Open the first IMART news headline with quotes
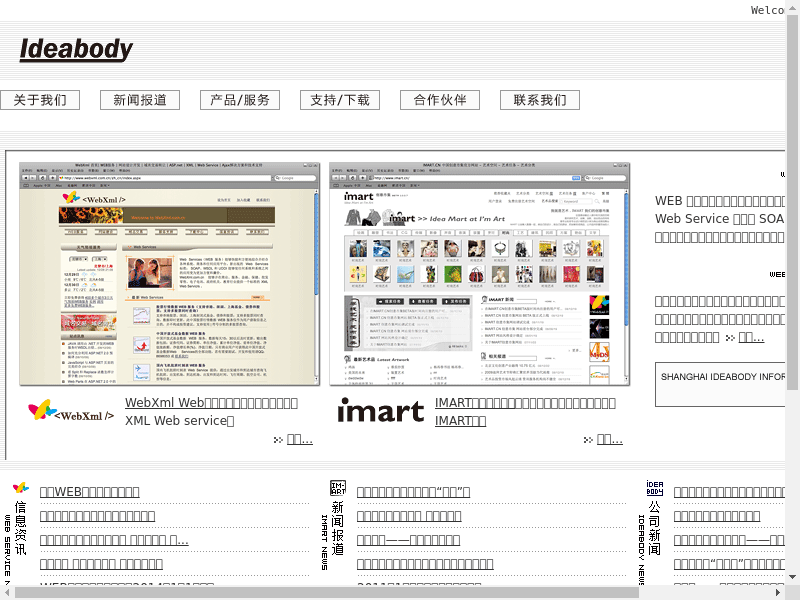Viewport: 800px width, 600px height. point(413,492)
